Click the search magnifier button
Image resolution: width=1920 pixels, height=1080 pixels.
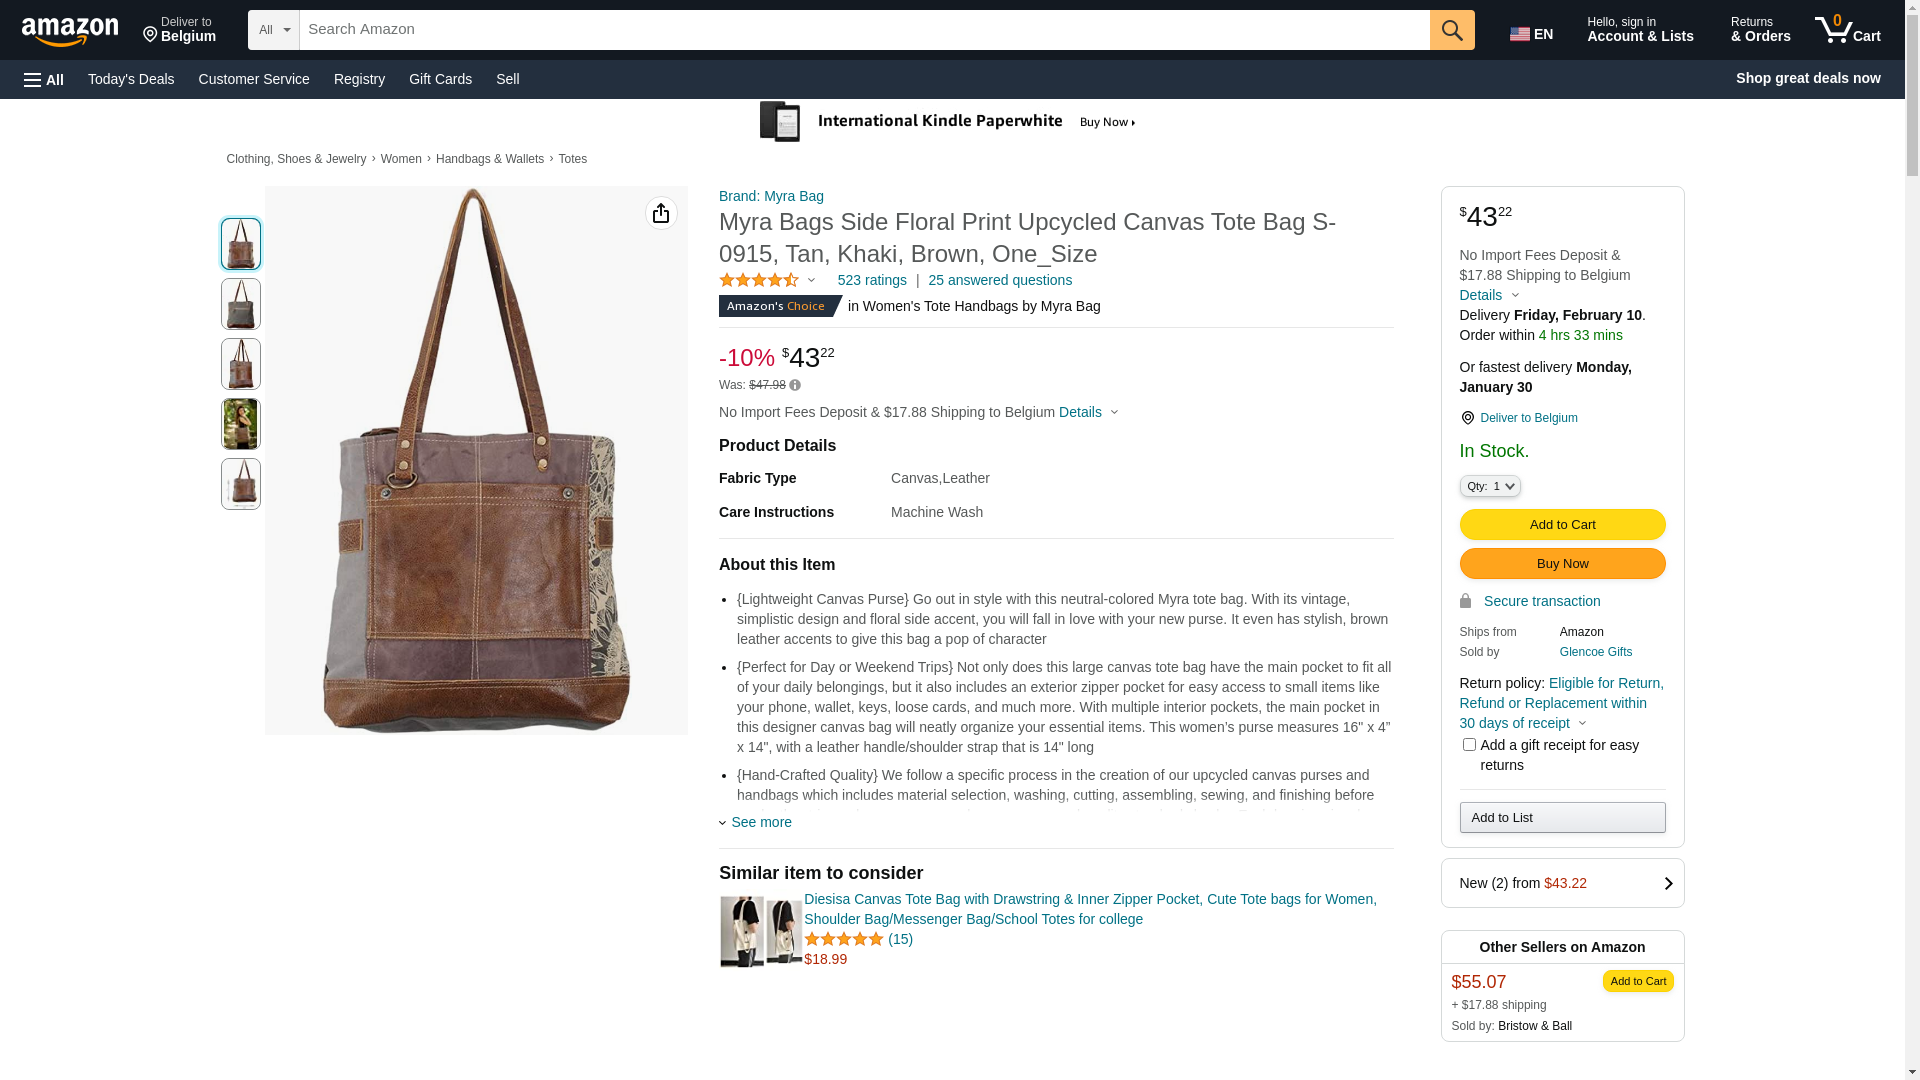pos(1452,30)
